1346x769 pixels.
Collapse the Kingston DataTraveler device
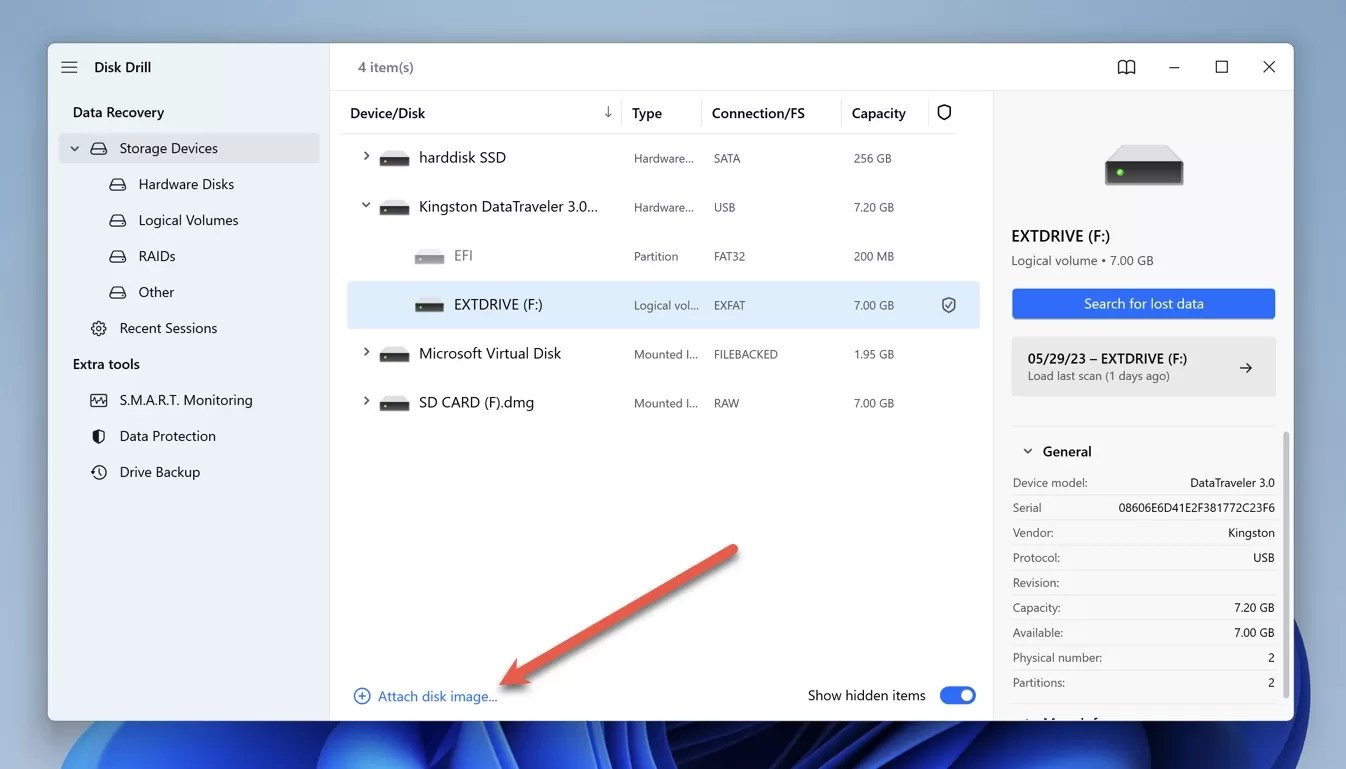[x=365, y=206]
